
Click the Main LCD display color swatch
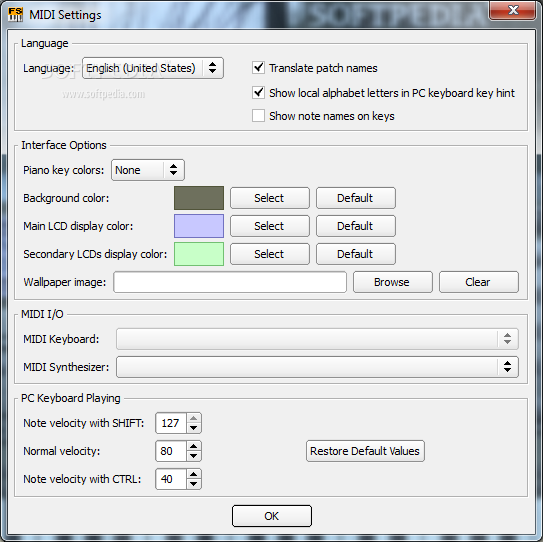coord(199,226)
